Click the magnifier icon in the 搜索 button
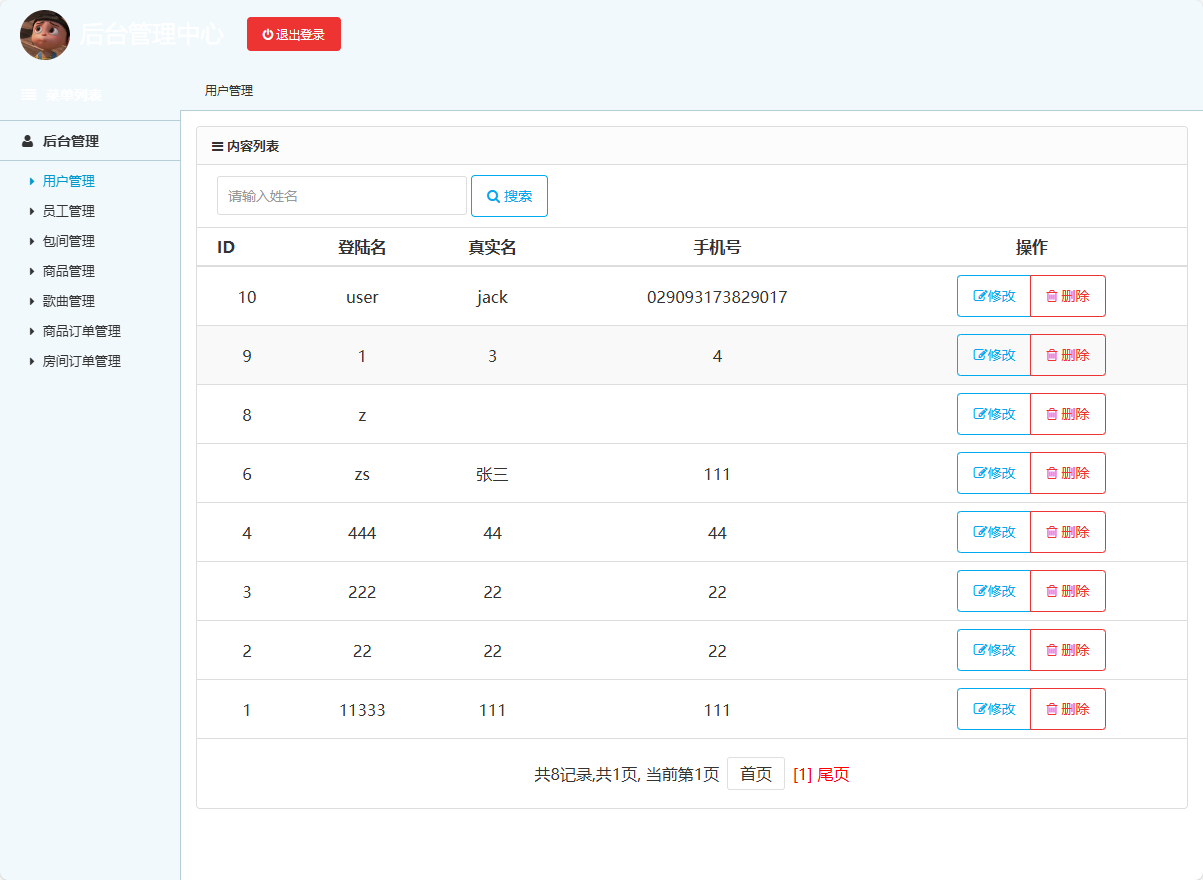 click(x=493, y=195)
